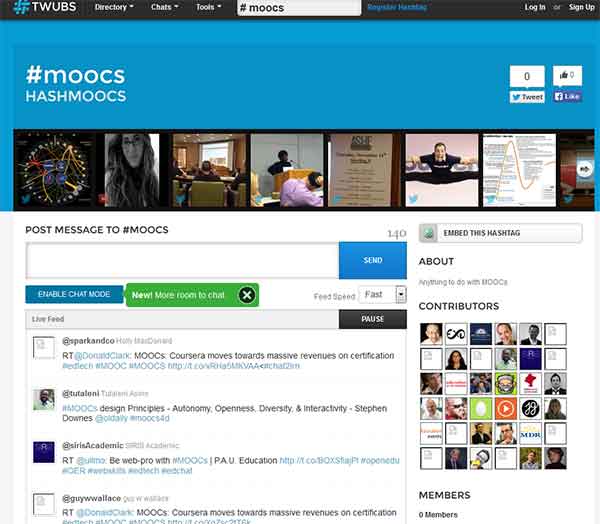600x524 pixels.
Task: Click the @DonaldClark mention in sparkandco tweet
Action: click(x=102, y=356)
